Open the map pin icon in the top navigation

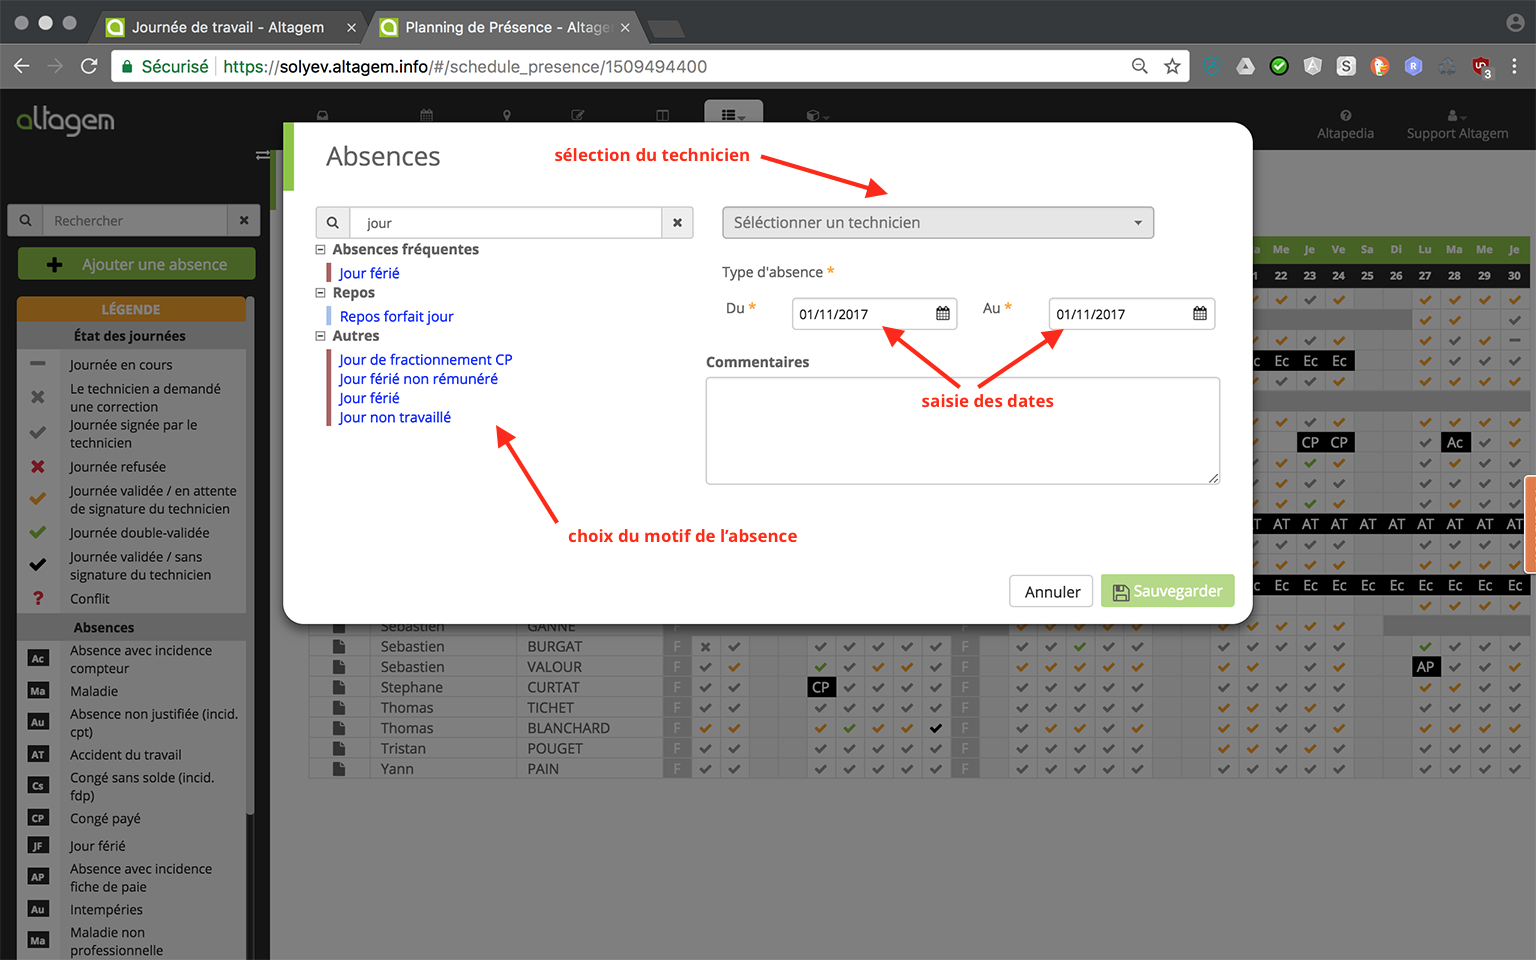click(x=507, y=115)
